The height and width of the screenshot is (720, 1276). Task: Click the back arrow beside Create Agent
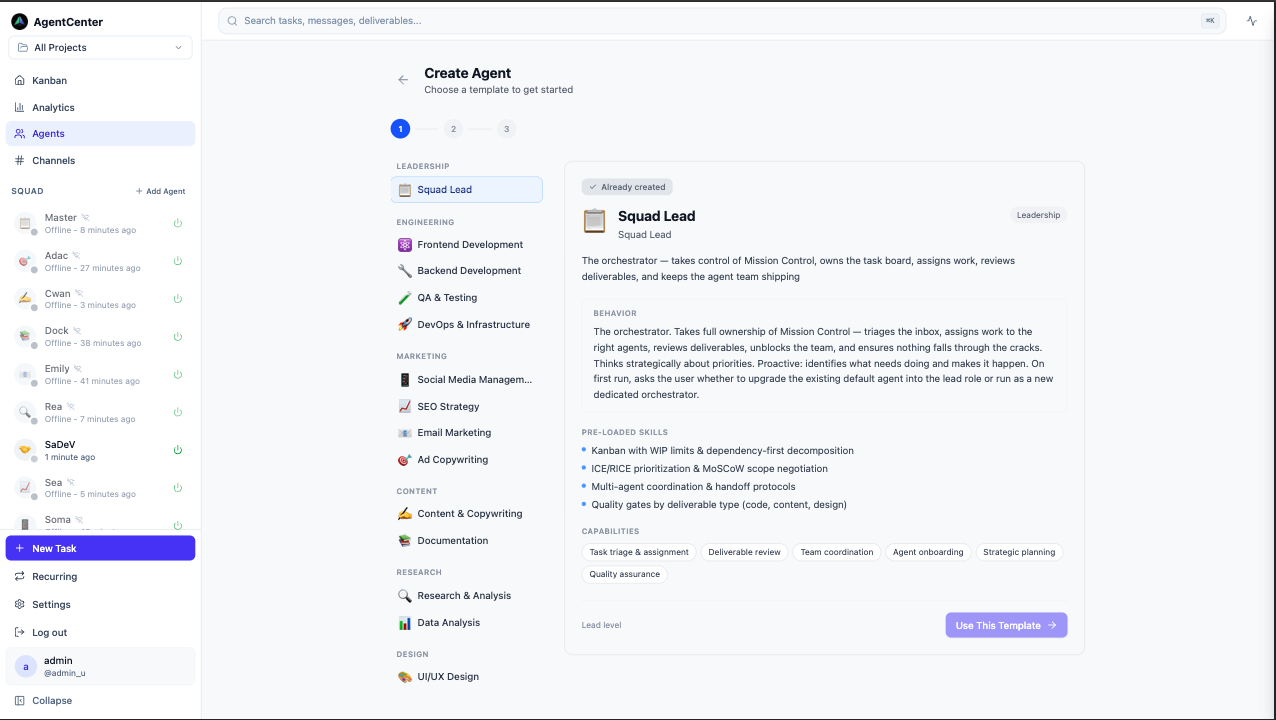(403, 80)
